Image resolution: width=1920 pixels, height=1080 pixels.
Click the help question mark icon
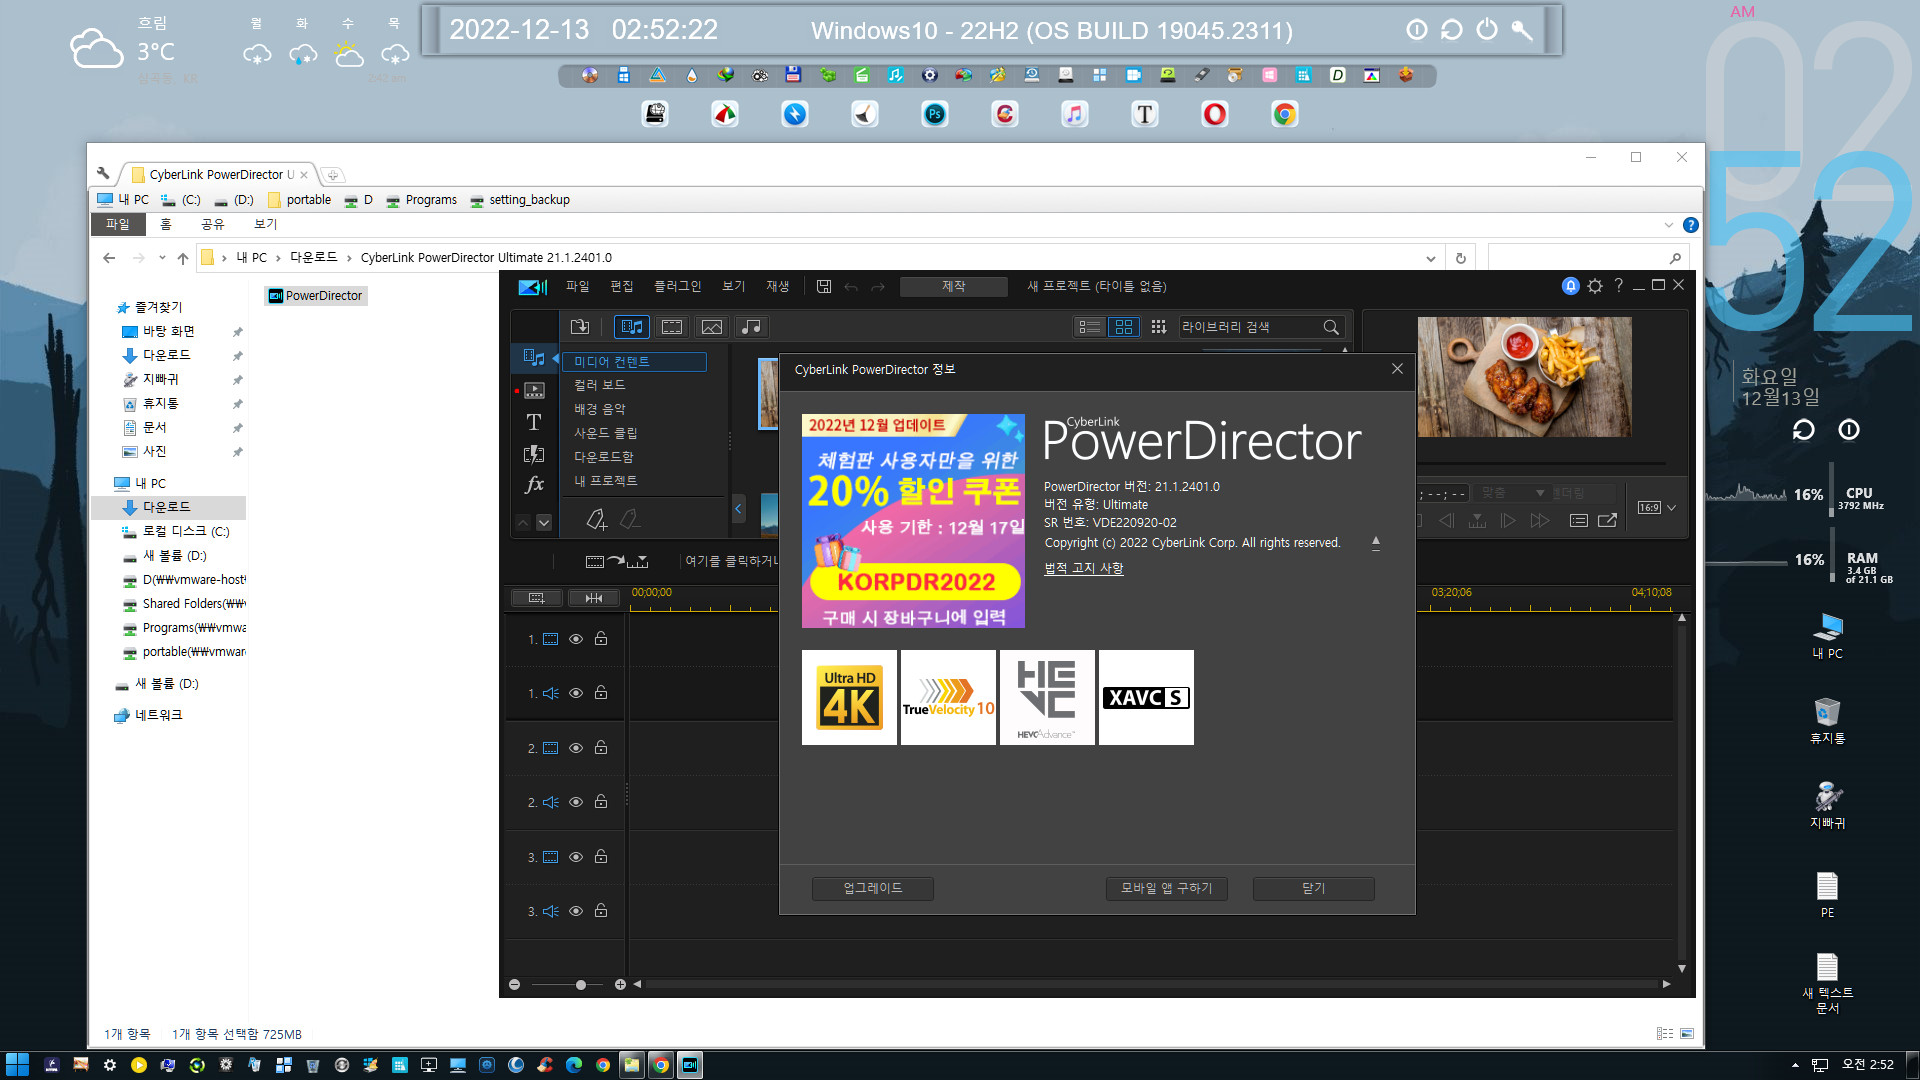(1619, 286)
